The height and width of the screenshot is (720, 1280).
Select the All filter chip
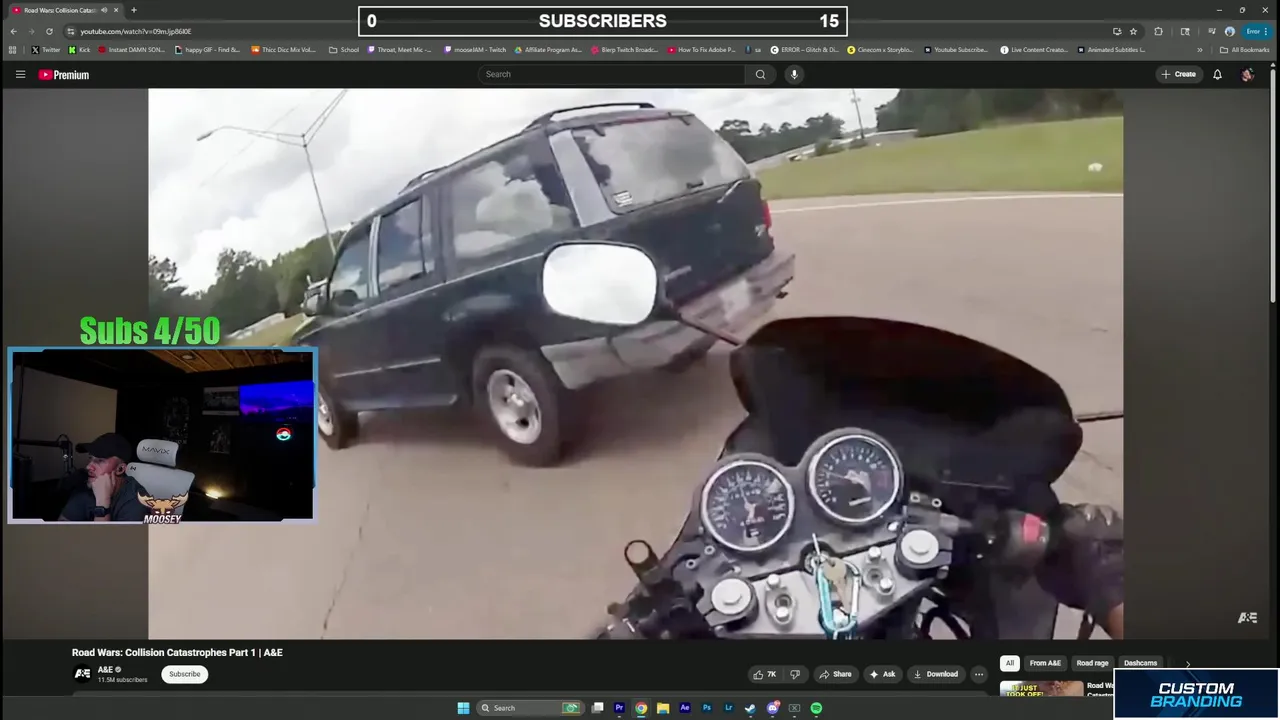coord(1010,663)
